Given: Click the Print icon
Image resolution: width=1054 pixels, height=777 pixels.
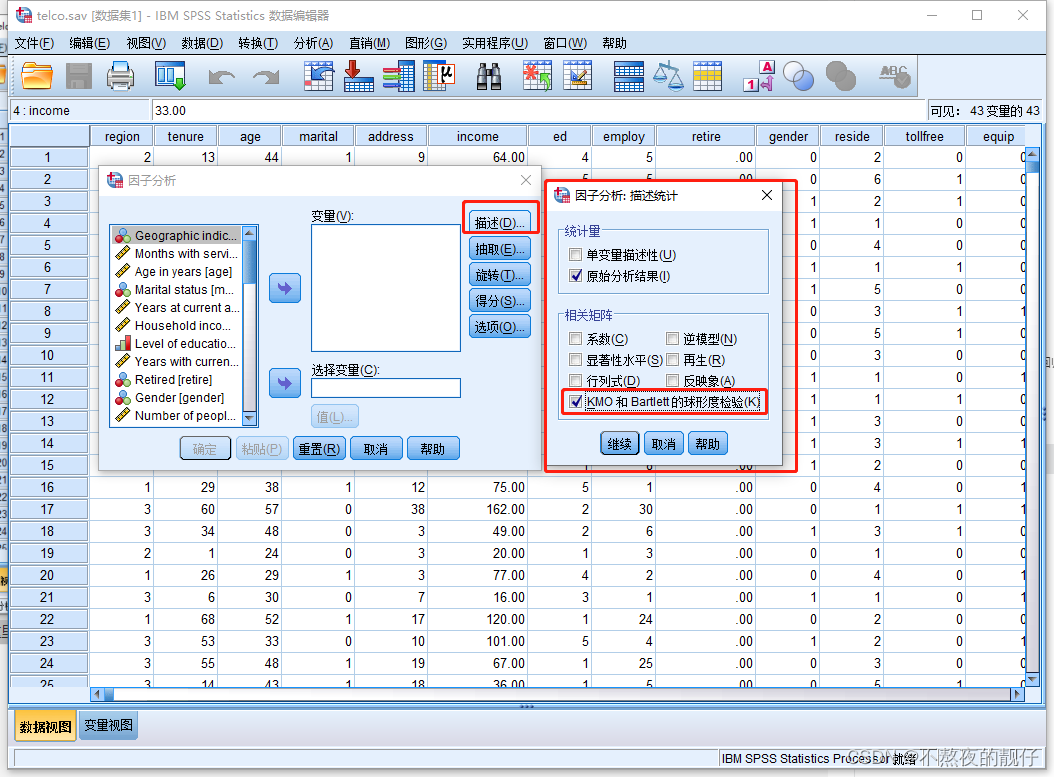Looking at the screenshot, I should (x=120, y=76).
